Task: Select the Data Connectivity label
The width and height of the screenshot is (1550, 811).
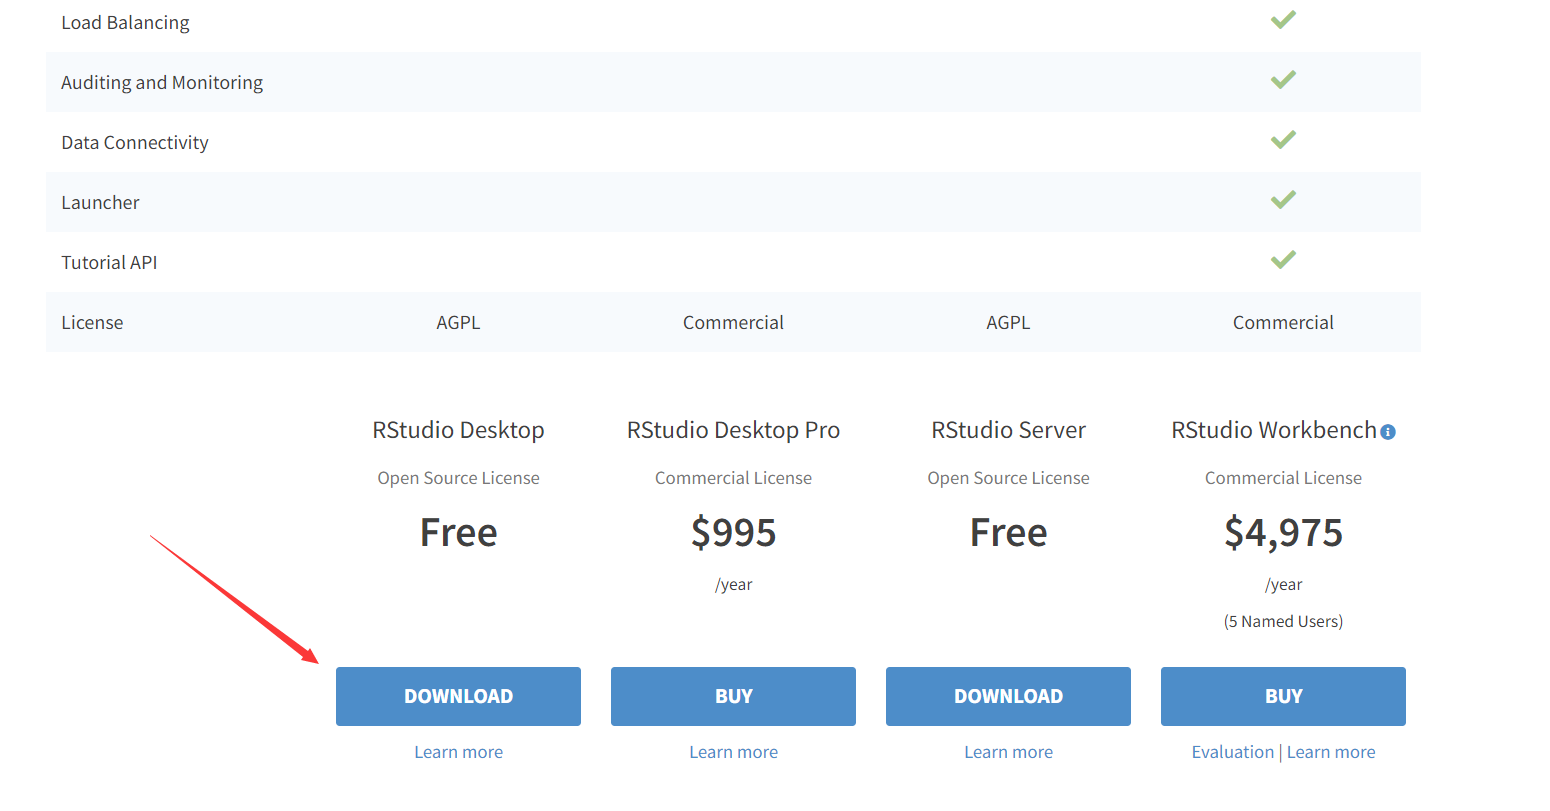Action: [x=135, y=142]
